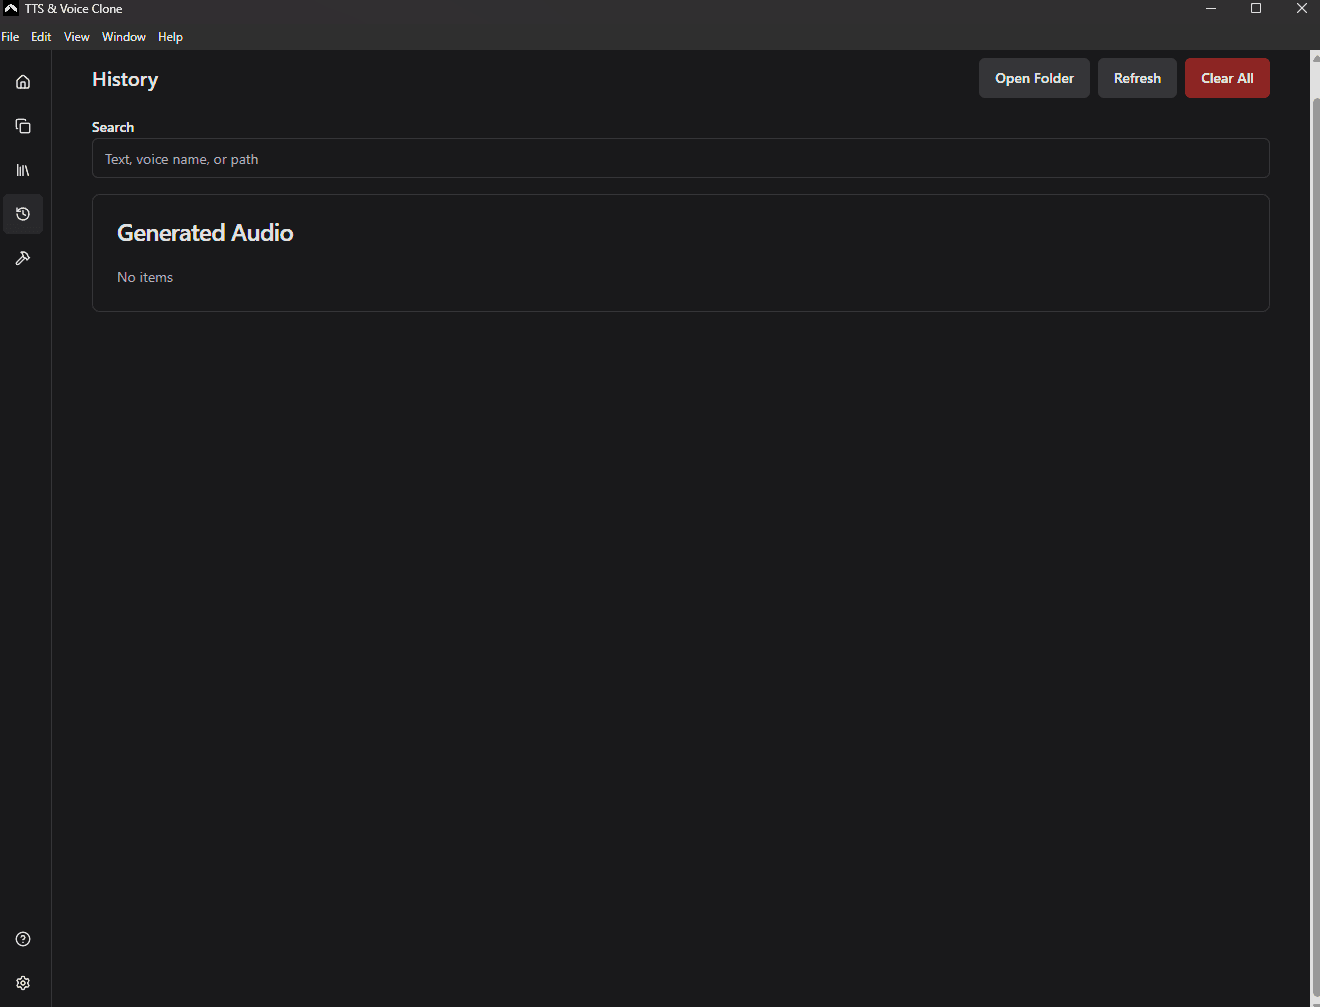Open the Tools section via hammer icon

[22, 258]
